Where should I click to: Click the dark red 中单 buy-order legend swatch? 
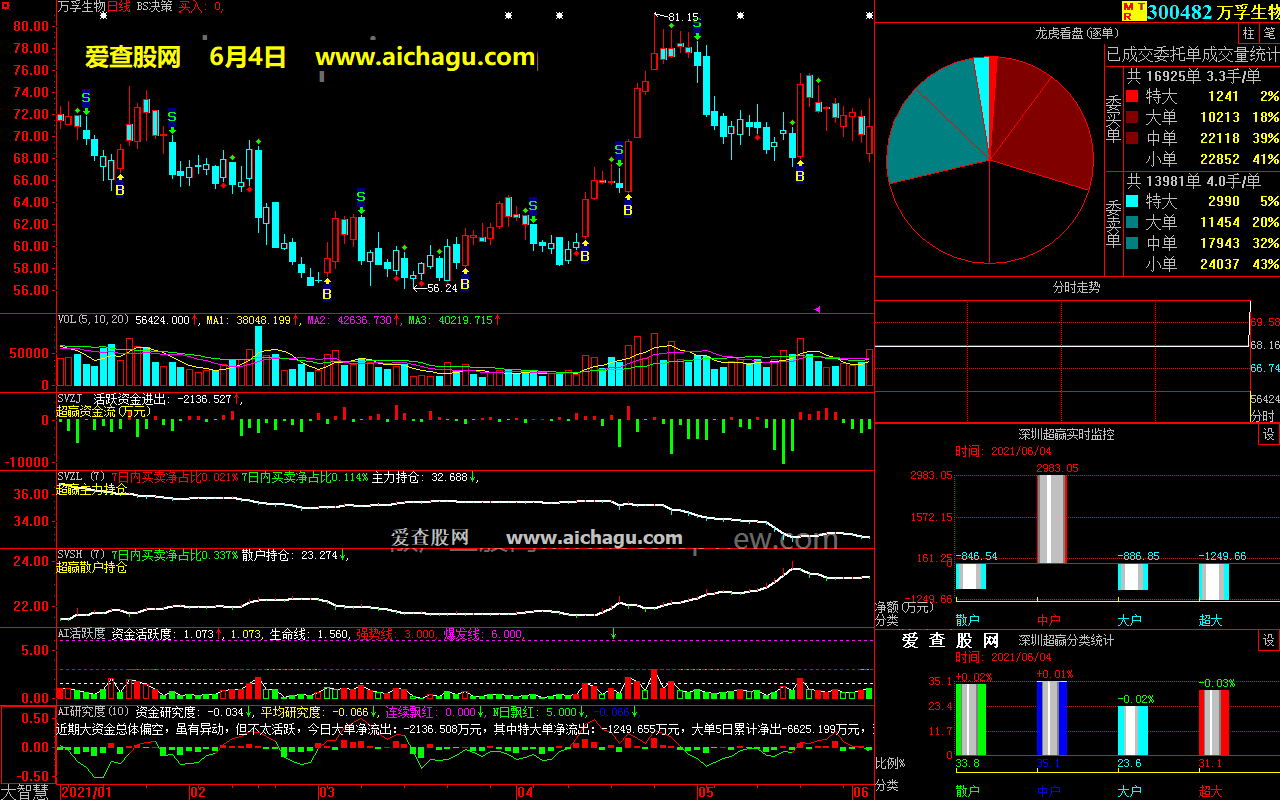tap(1132, 138)
